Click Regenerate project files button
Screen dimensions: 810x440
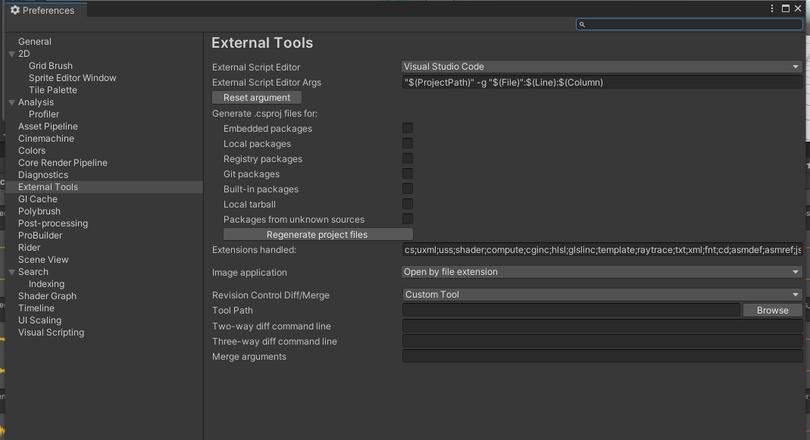(x=318, y=234)
